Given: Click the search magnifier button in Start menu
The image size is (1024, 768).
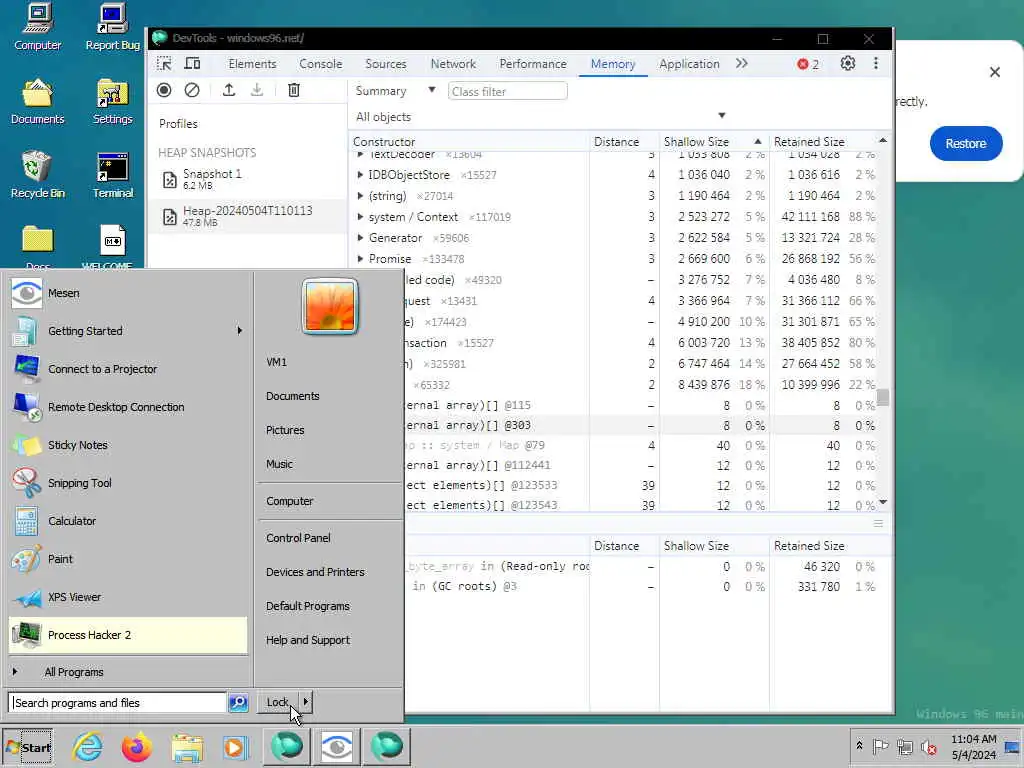Looking at the screenshot, I should coord(238,703).
